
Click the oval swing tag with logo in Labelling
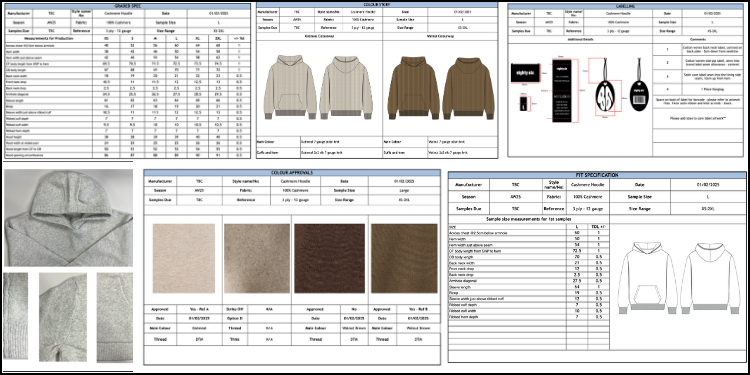(606, 95)
